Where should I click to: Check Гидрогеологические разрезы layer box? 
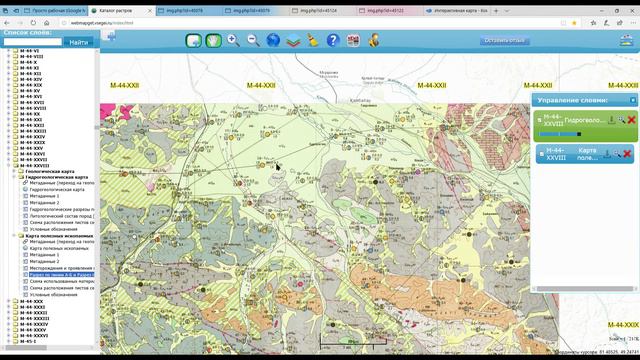click(x=25, y=209)
